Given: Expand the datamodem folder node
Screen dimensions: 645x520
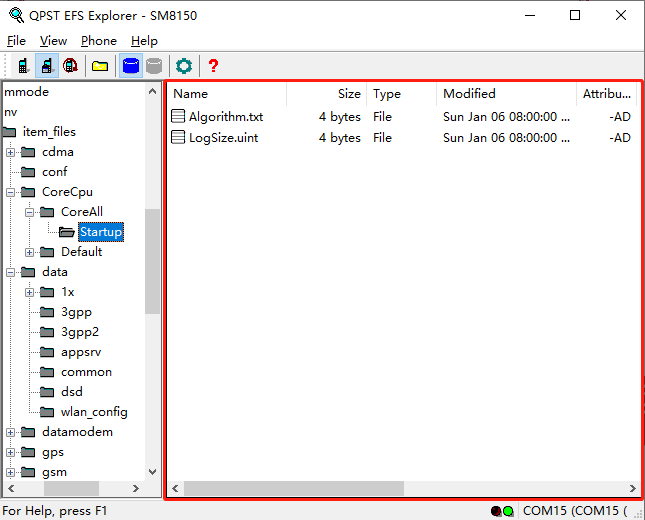Looking at the screenshot, I should pyautogui.click(x=11, y=432).
